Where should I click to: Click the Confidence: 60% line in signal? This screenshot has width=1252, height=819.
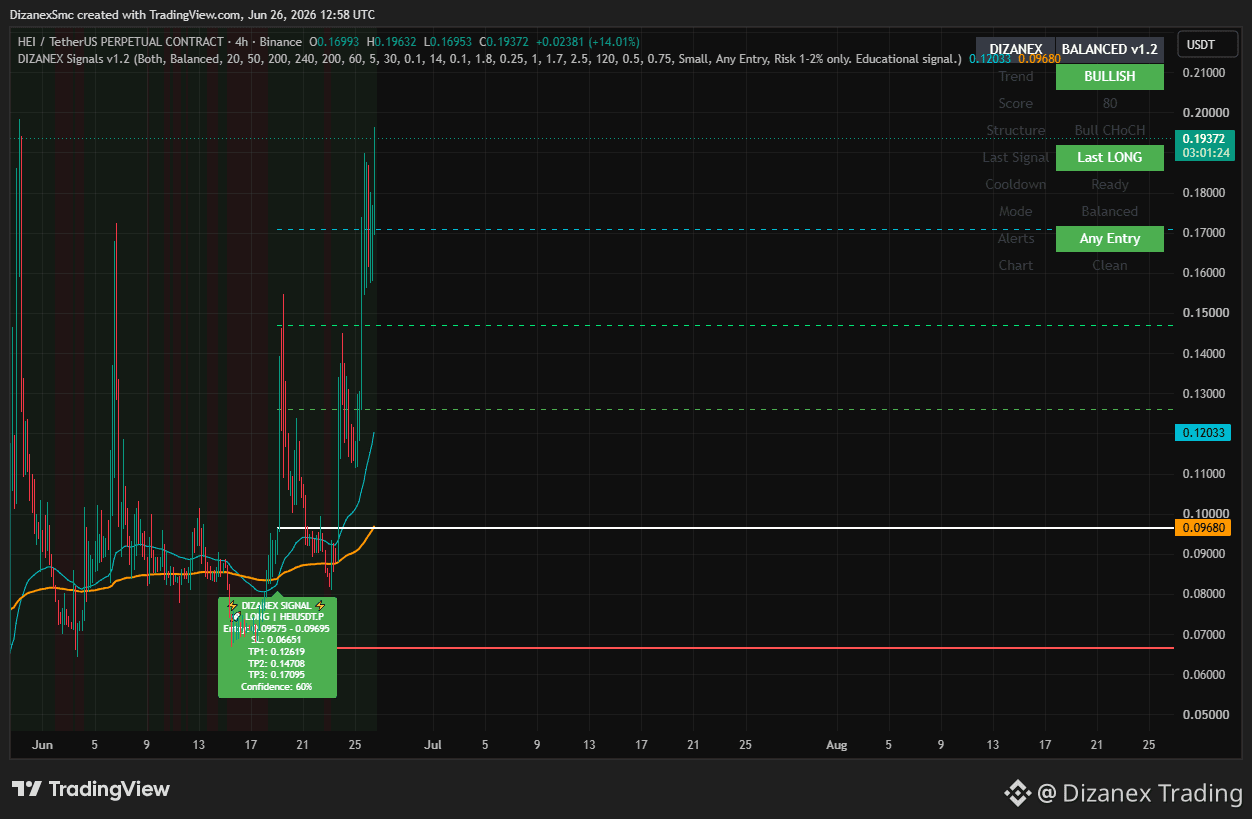[276, 687]
